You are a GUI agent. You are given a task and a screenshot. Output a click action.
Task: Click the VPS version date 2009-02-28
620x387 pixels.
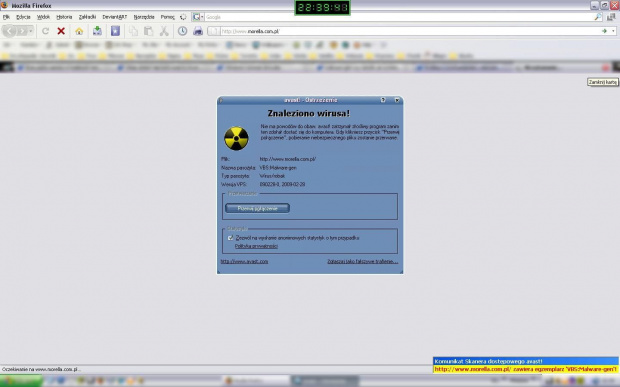pyautogui.click(x=293, y=184)
